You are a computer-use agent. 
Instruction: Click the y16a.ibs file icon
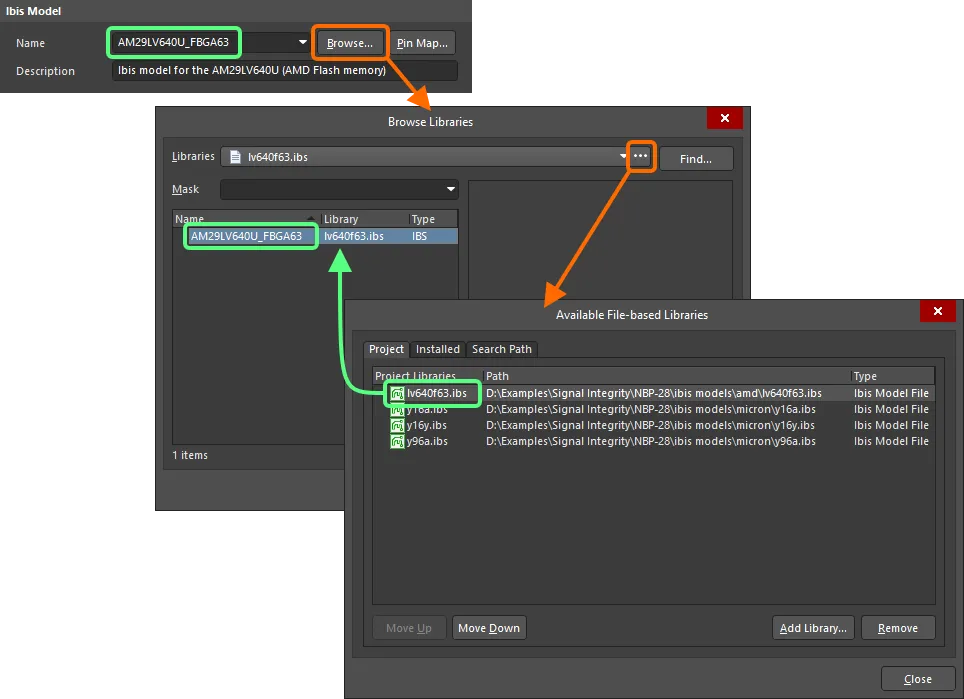pos(398,409)
